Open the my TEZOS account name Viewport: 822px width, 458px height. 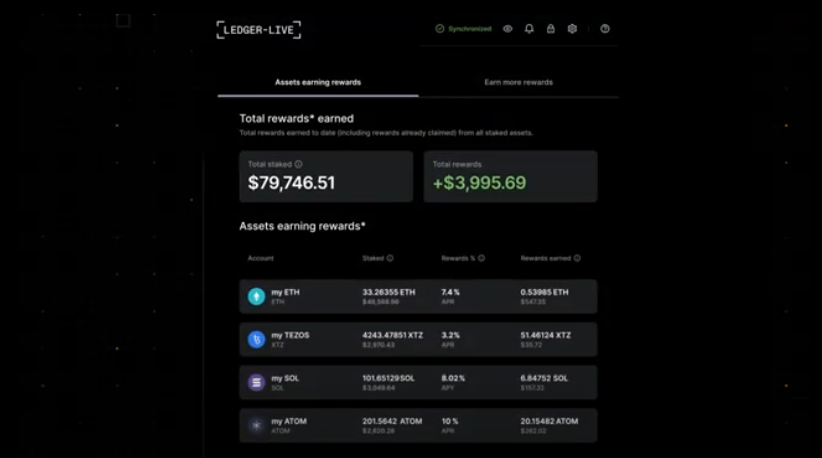290,335
